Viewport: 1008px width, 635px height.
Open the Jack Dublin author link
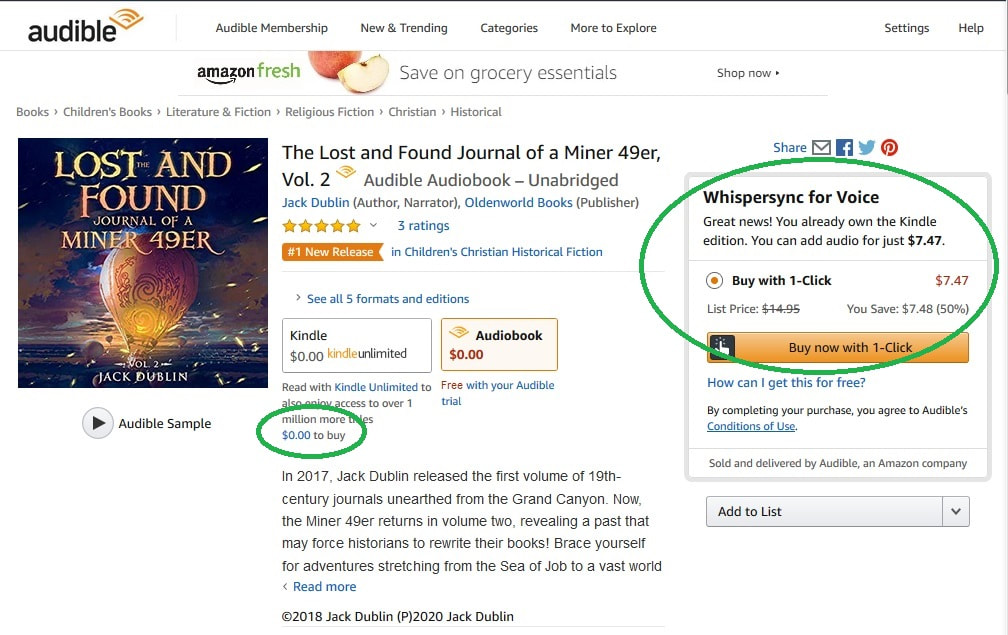315,202
